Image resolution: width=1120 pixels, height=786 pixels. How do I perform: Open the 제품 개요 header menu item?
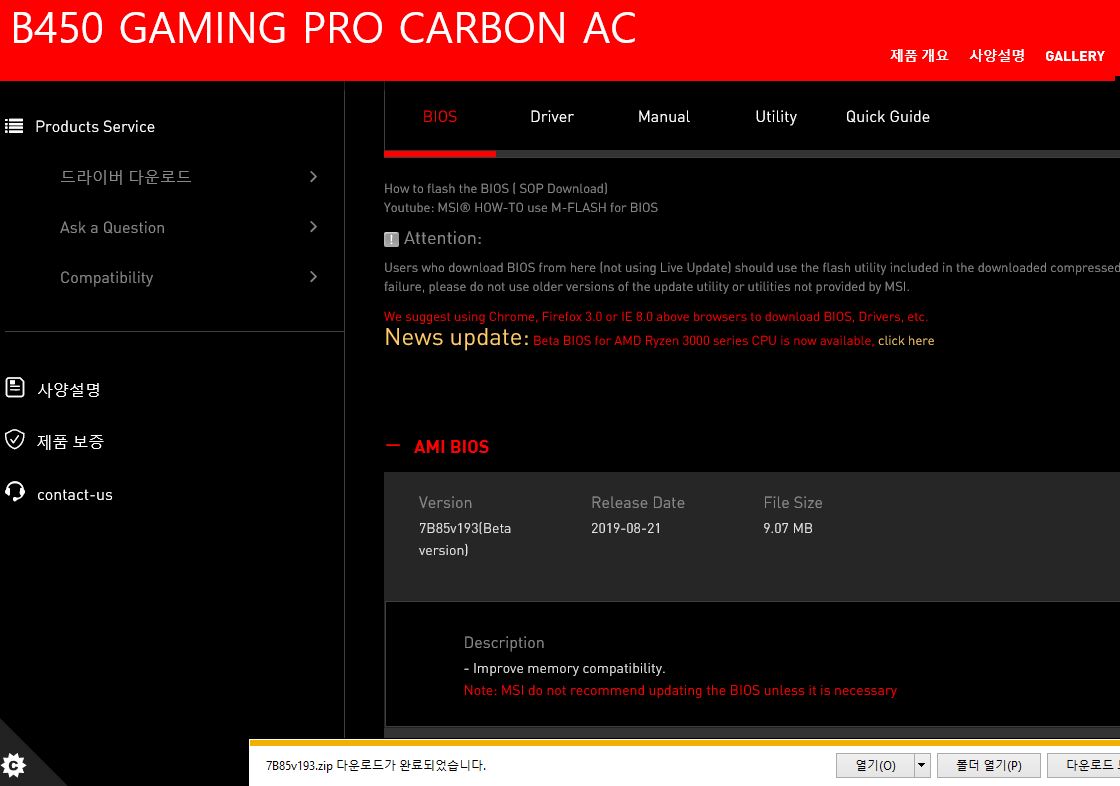(x=919, y=56)
